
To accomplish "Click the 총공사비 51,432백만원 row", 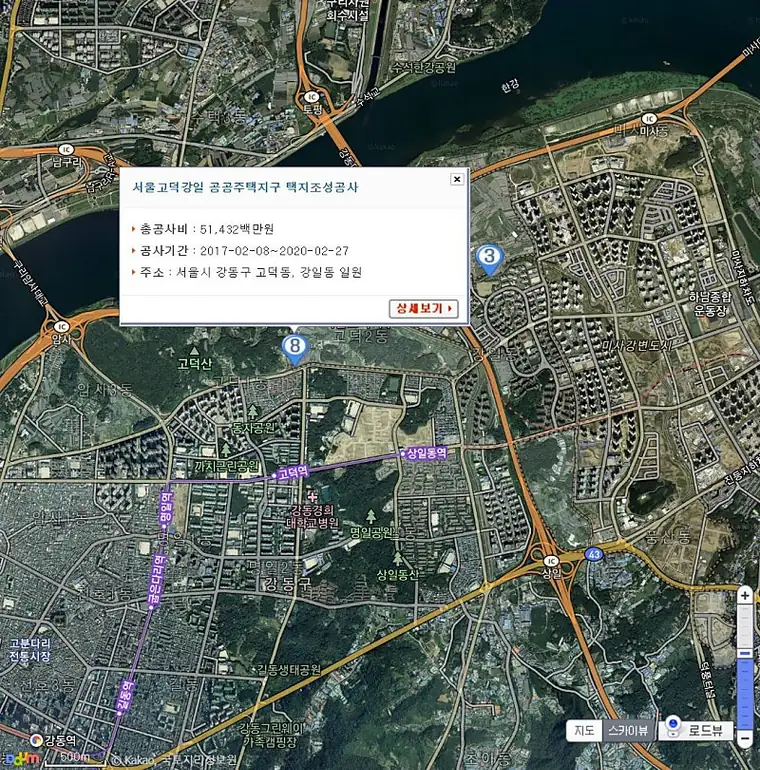I will coord(203,229).
